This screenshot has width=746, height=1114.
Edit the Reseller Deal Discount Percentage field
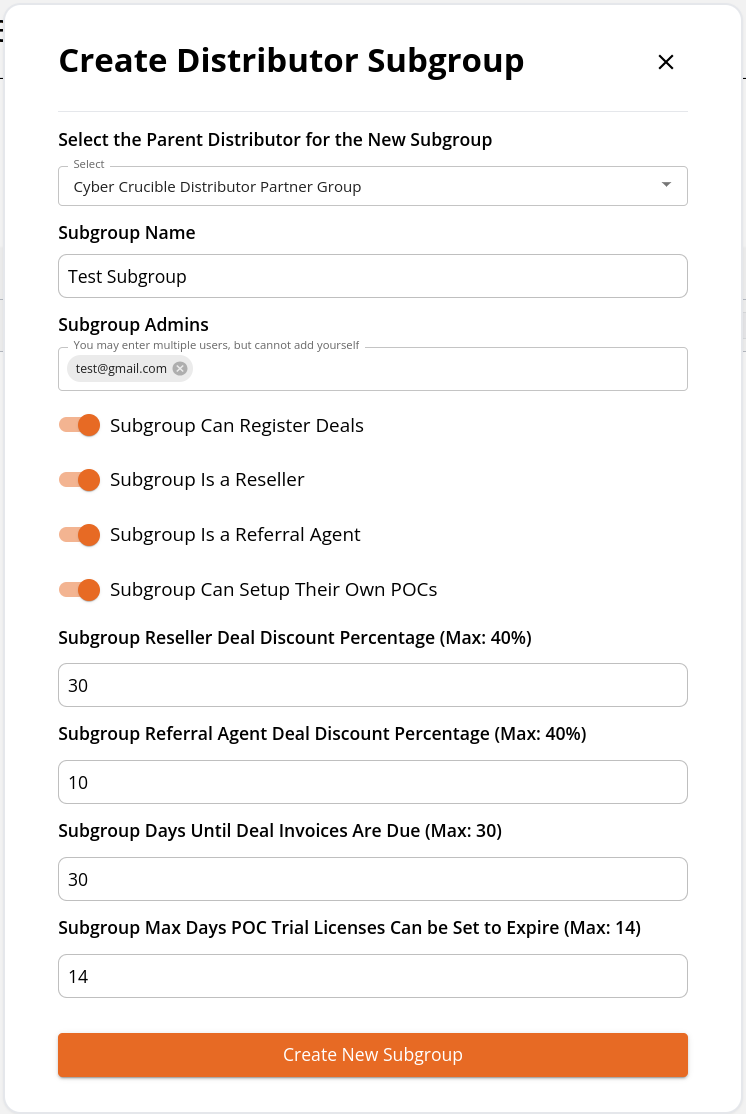tap(373, 686)
